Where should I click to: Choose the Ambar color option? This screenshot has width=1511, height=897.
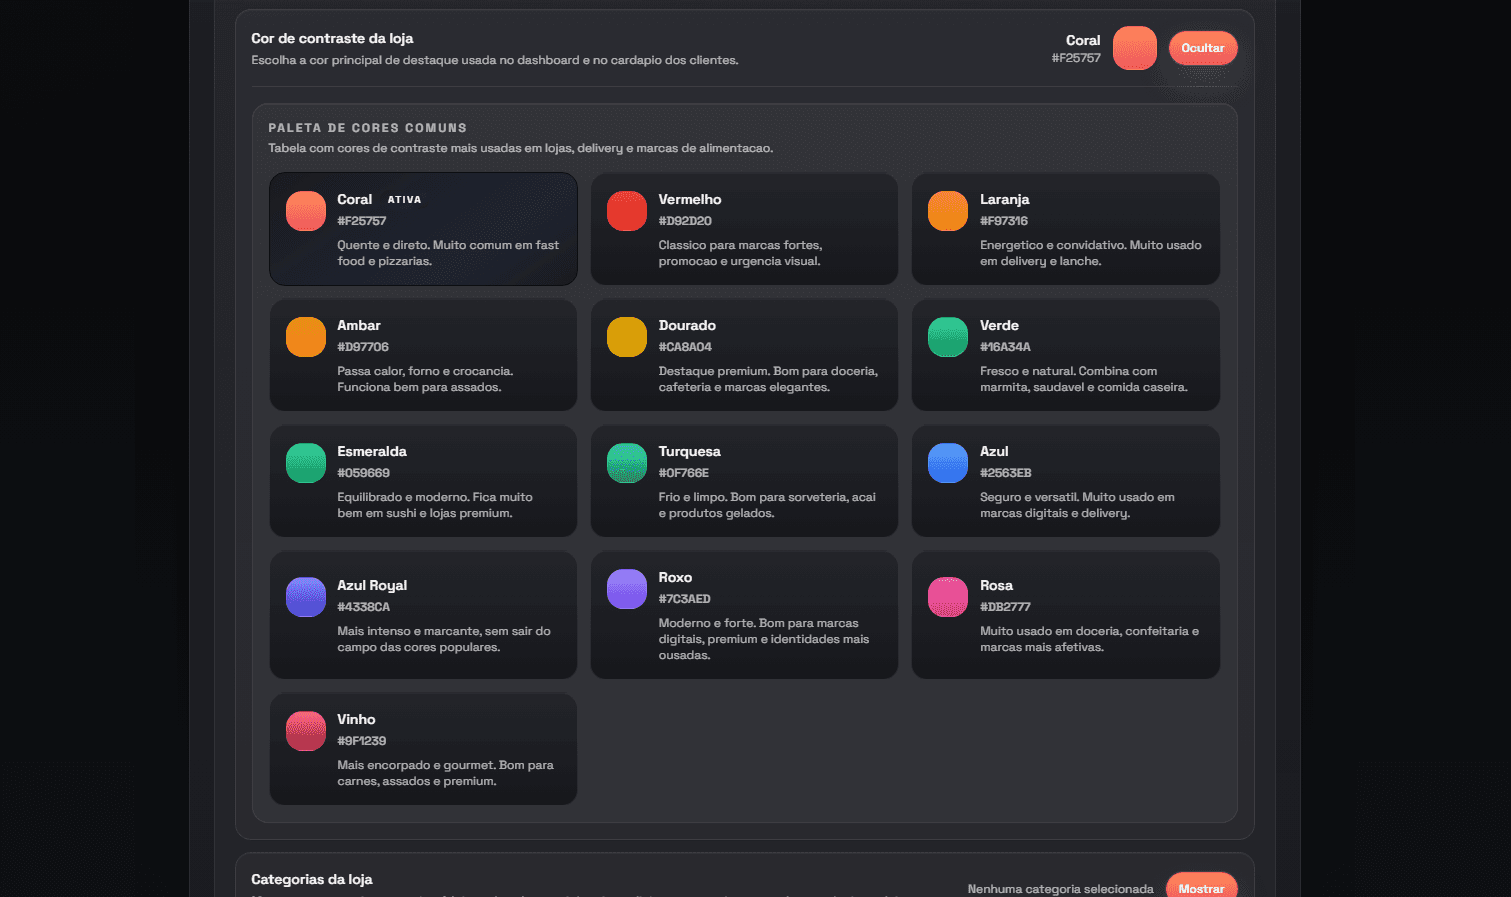pos(422,355)
